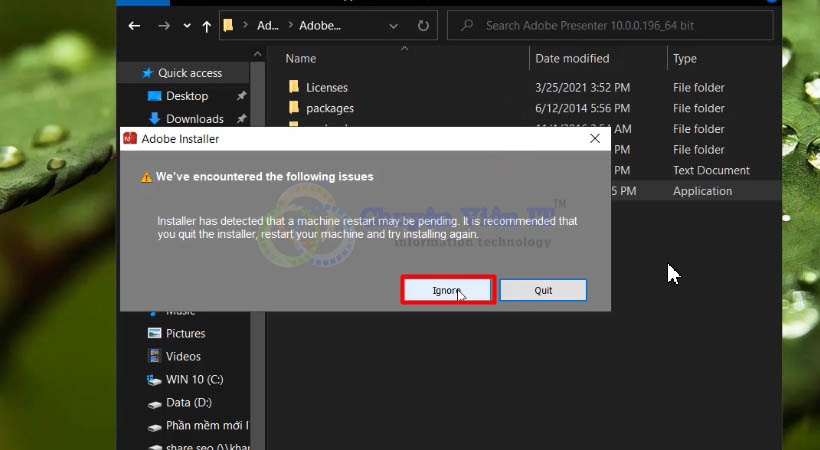Open Quick access in navigation pane
820x450 pixels.
pyautogui.click(x=190, y=73)
